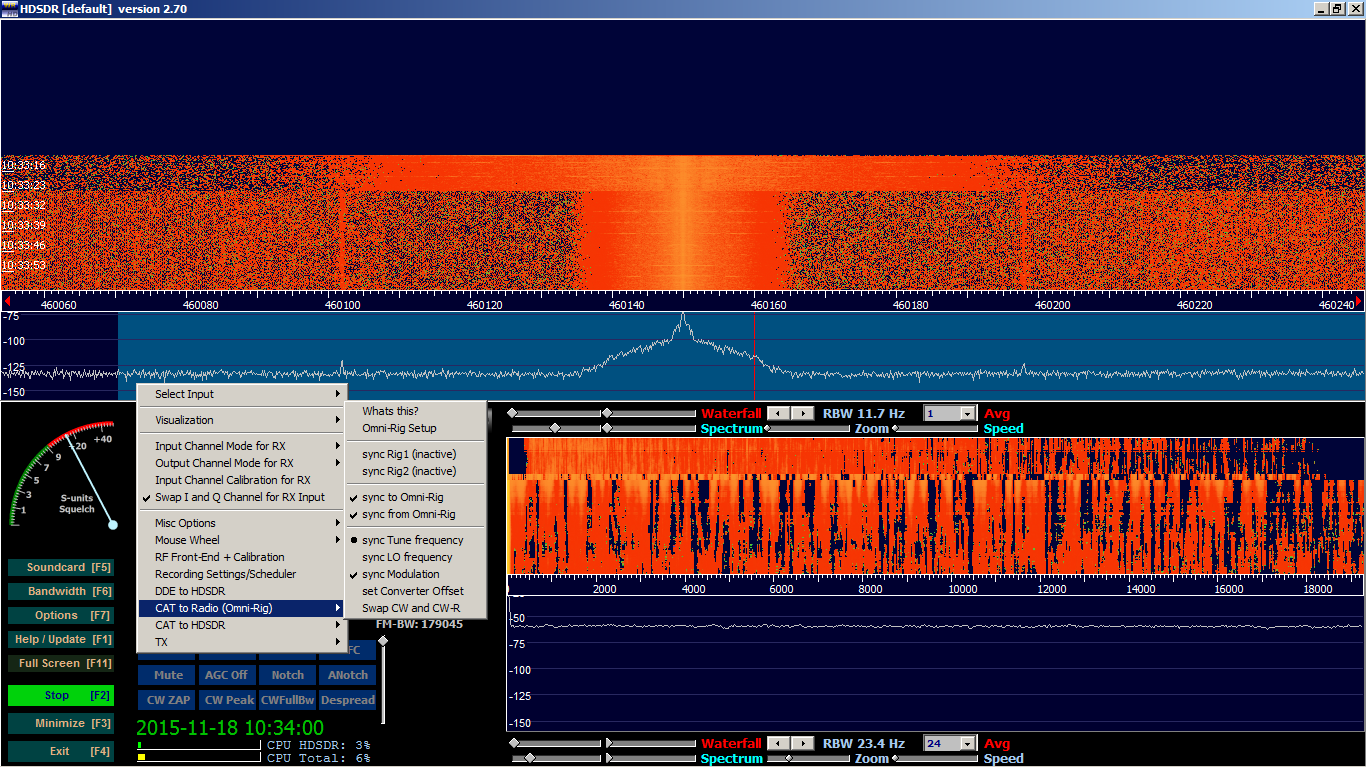1366x768 pixels.
Task: Click CW Peak button
Action: (227, 700)
